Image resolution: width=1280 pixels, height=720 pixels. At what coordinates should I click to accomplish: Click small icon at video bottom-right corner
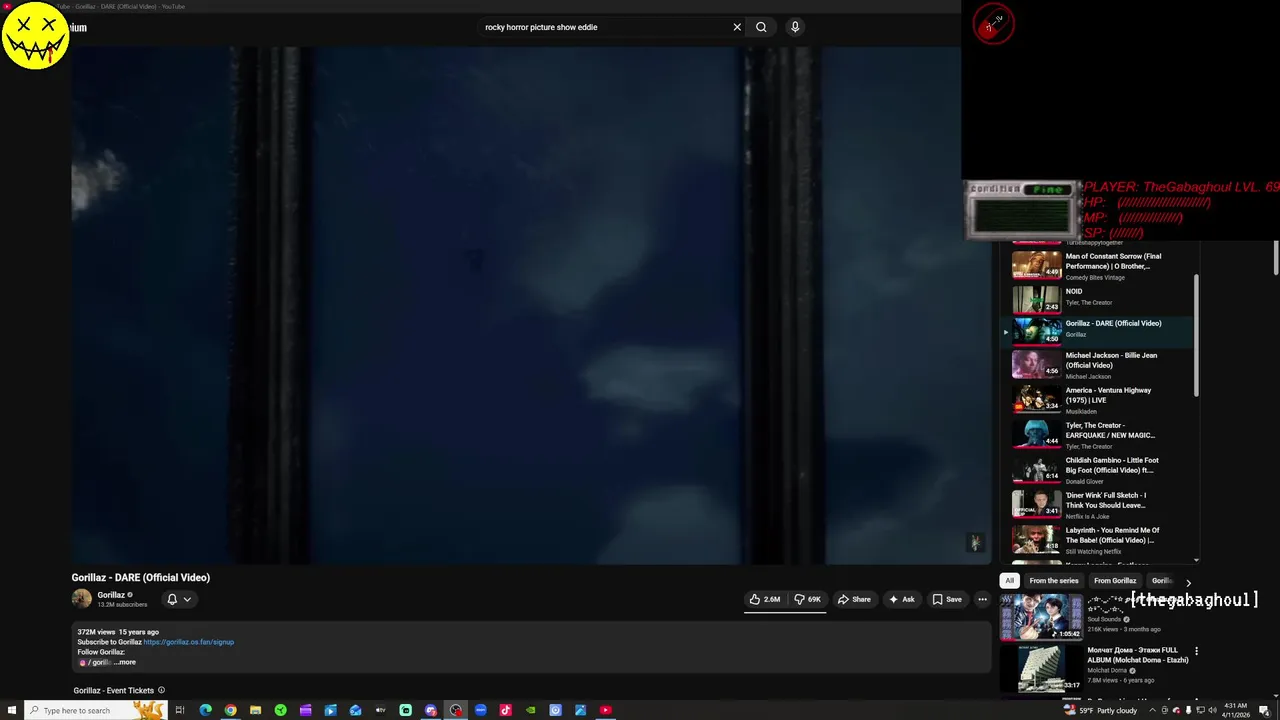(x=975, y=543)
